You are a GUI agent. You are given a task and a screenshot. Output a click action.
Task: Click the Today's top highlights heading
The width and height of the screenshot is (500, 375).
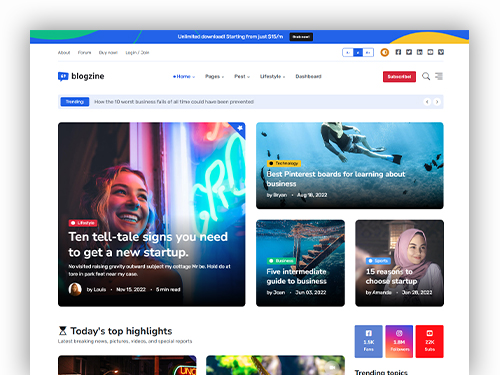click(121, 331)
